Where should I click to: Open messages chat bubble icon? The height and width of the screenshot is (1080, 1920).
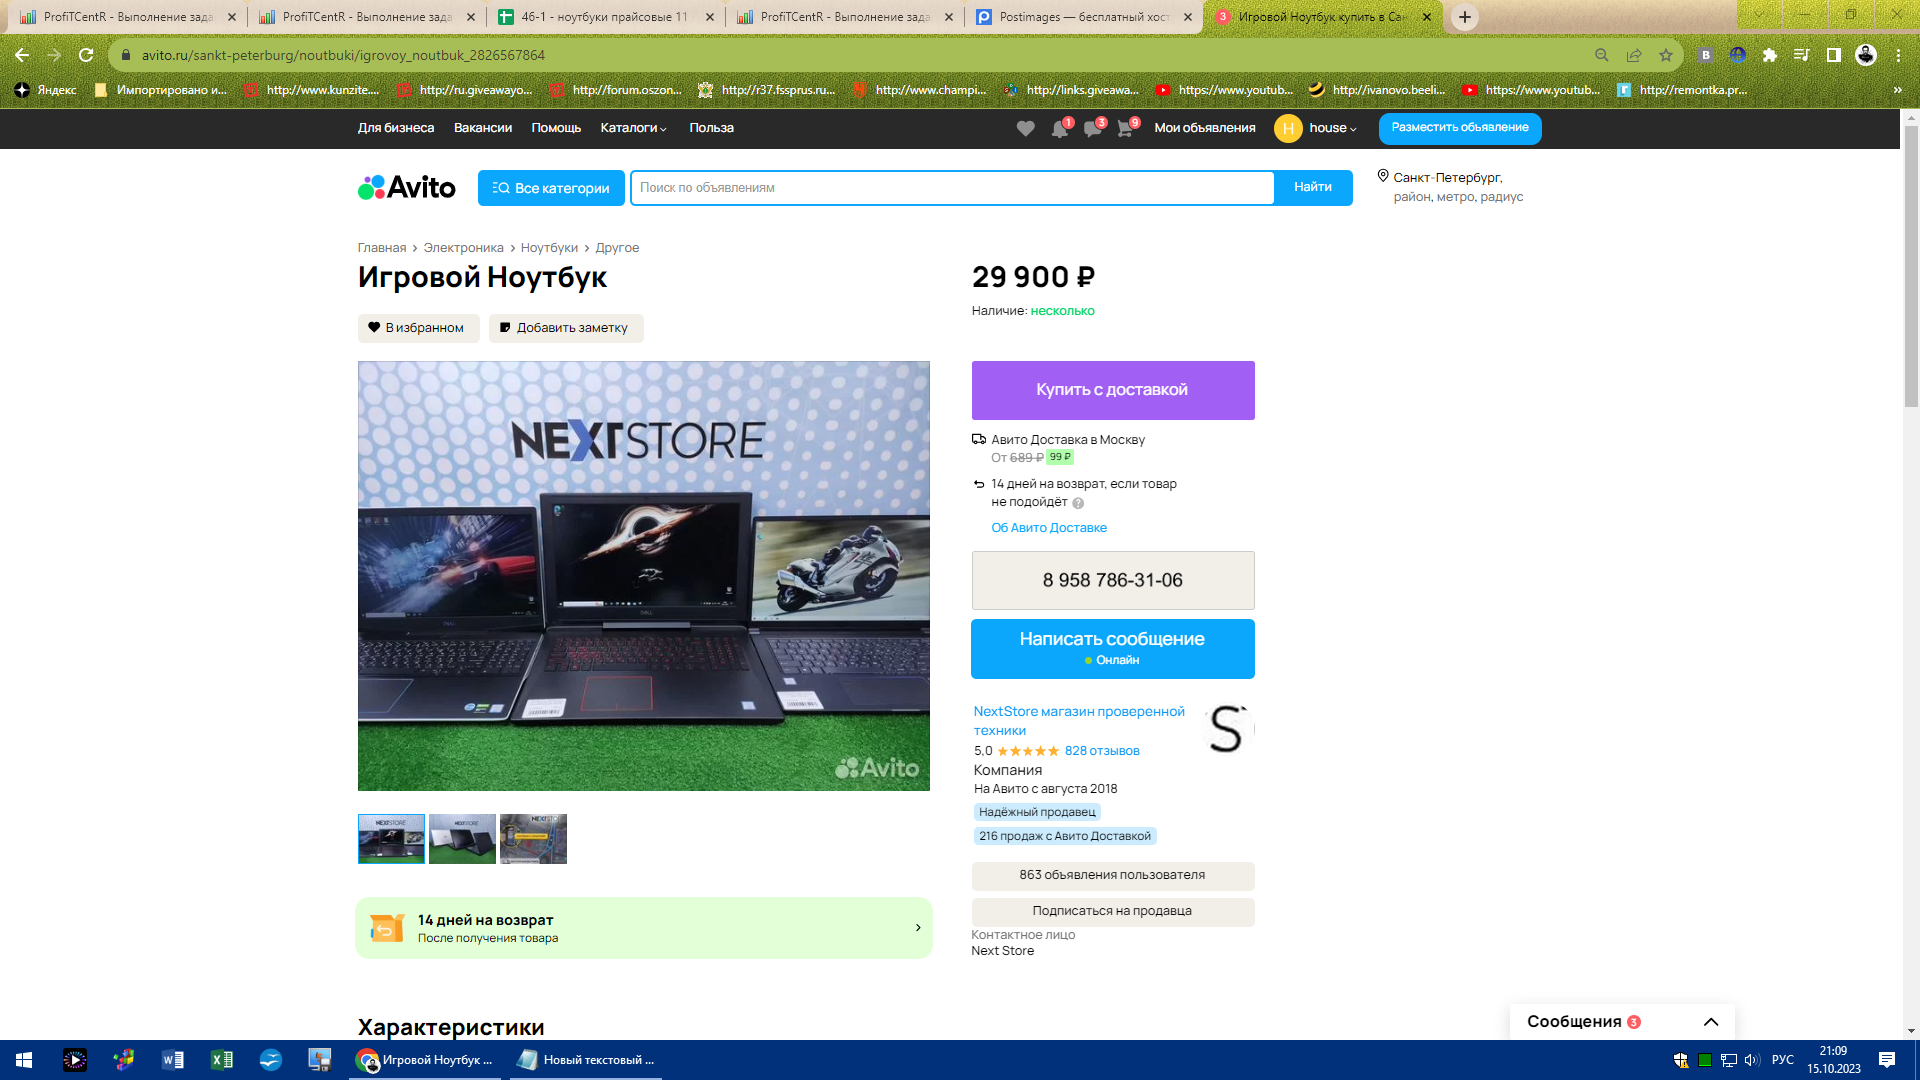(1092, 129)
